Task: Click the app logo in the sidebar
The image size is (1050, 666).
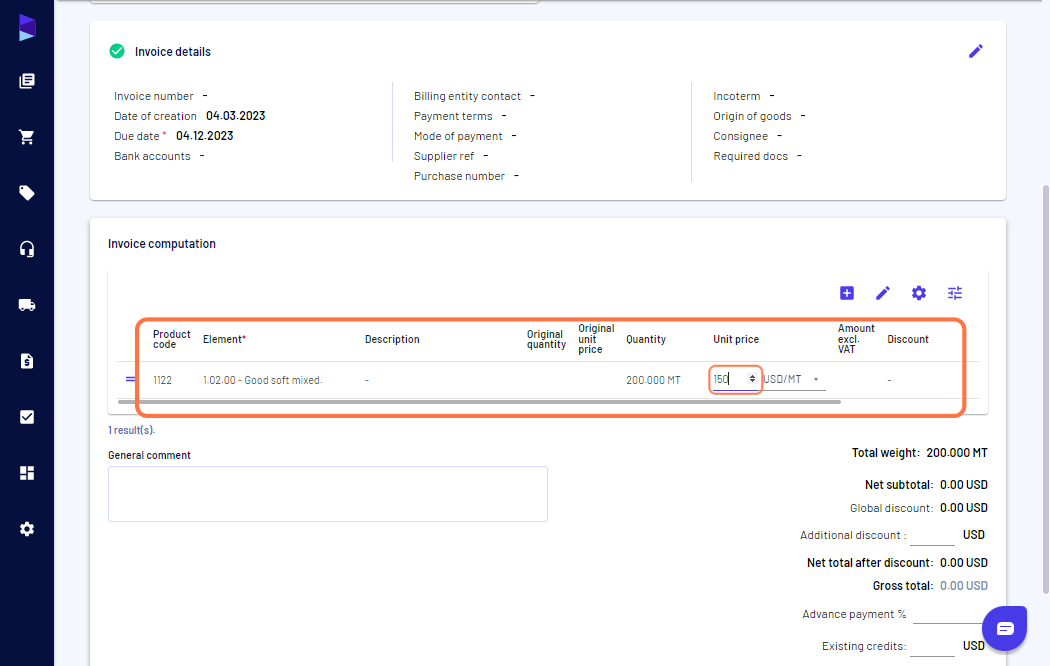Action: click(x=27, y=27)
